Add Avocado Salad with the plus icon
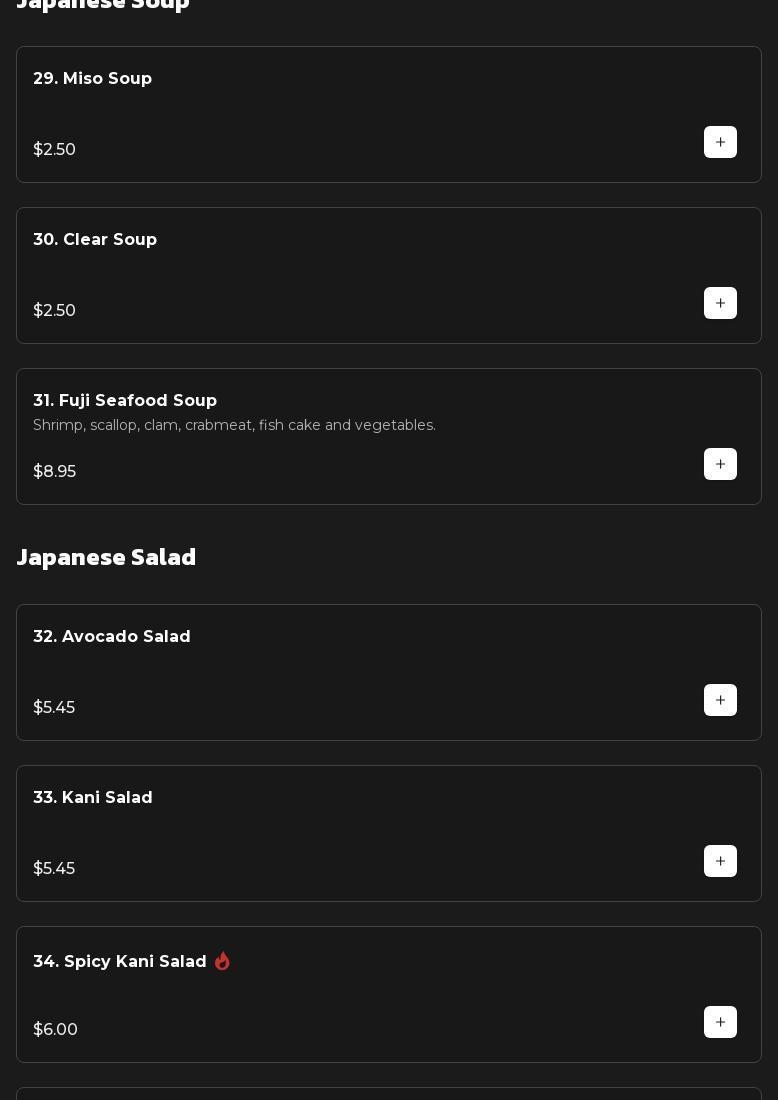Screen dimensions: 778x1100 coord(720,700)
